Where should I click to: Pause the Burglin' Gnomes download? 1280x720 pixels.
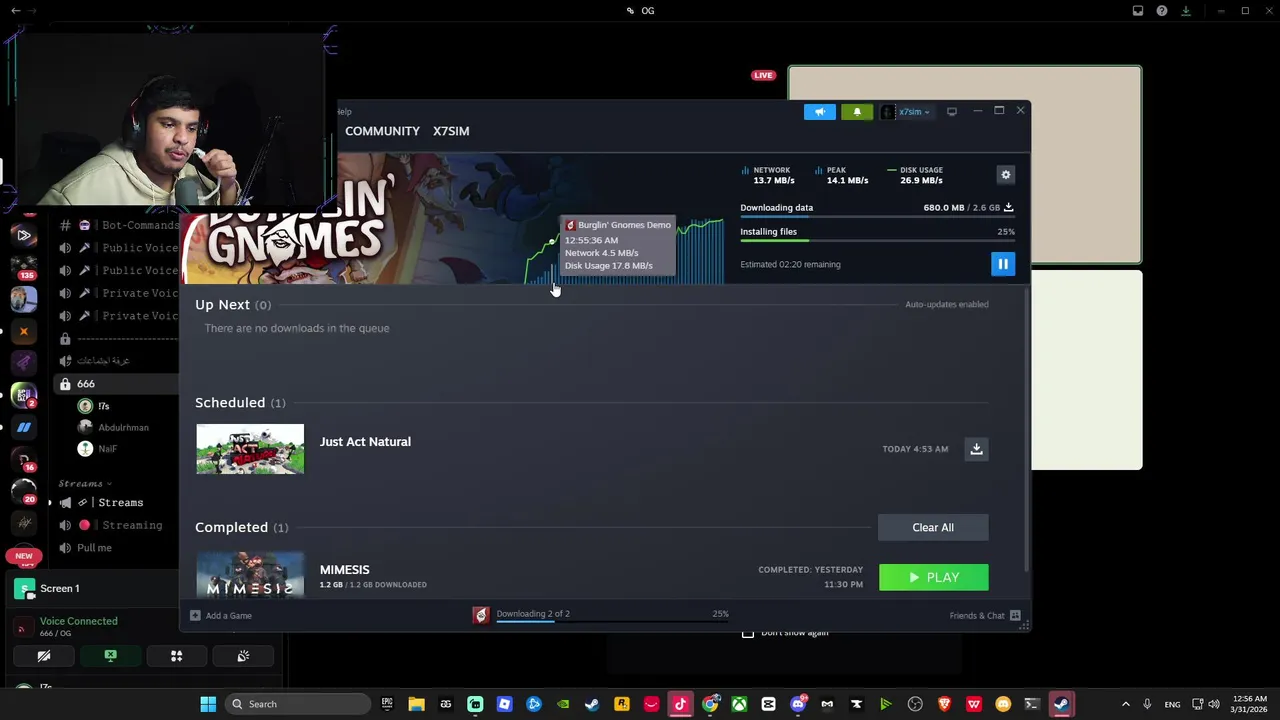[x=1002, y=264]
